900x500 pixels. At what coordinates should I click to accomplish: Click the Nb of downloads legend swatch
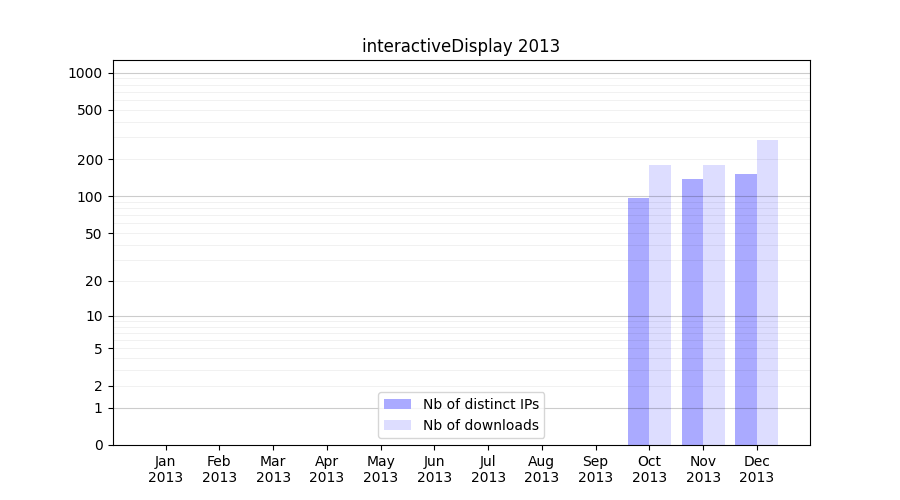click(x=398, y=425)
